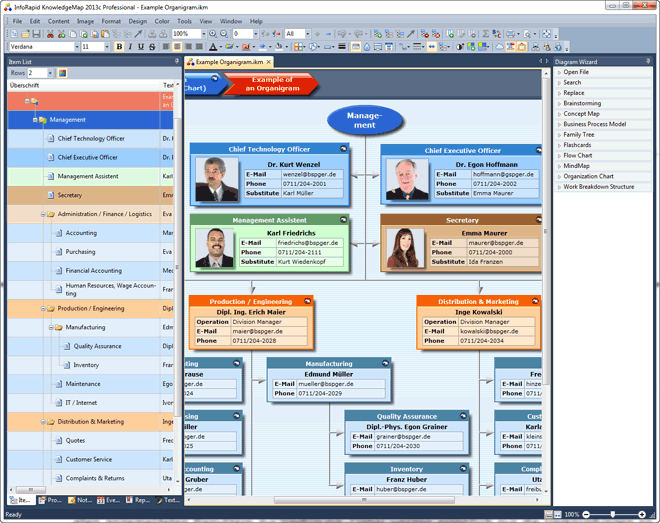Click Family Tree in Diagram Wizard
Viewport: 660px width, 523px height.
pyautogui.click(x=579, y=135)
